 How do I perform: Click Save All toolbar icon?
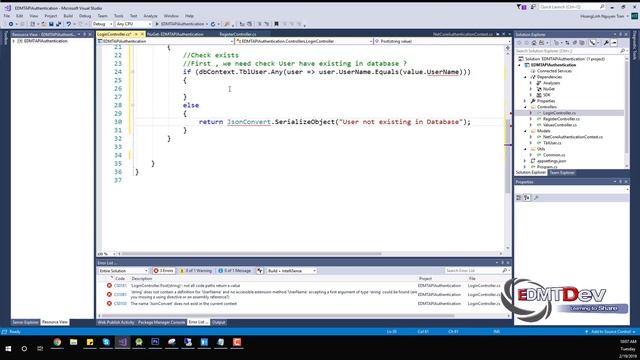pyautogui.click(x=58, y=24)
